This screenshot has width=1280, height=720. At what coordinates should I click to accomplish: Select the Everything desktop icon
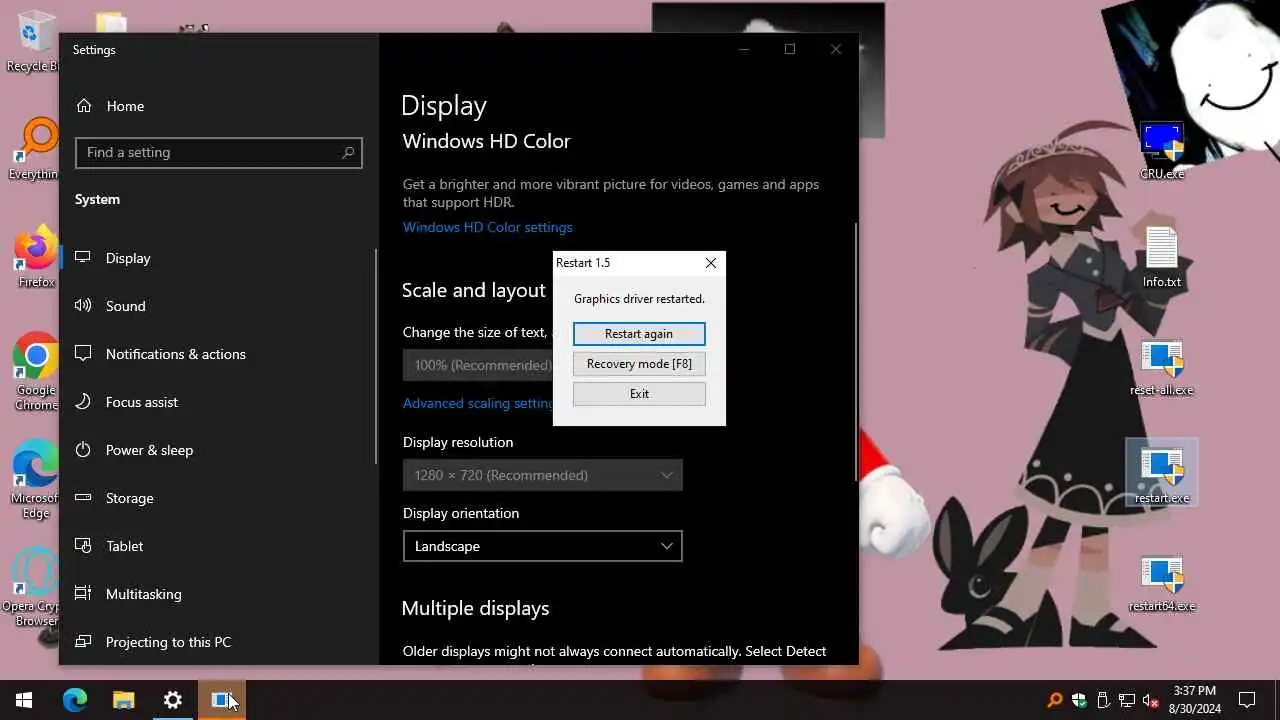[x=36, y=150]
